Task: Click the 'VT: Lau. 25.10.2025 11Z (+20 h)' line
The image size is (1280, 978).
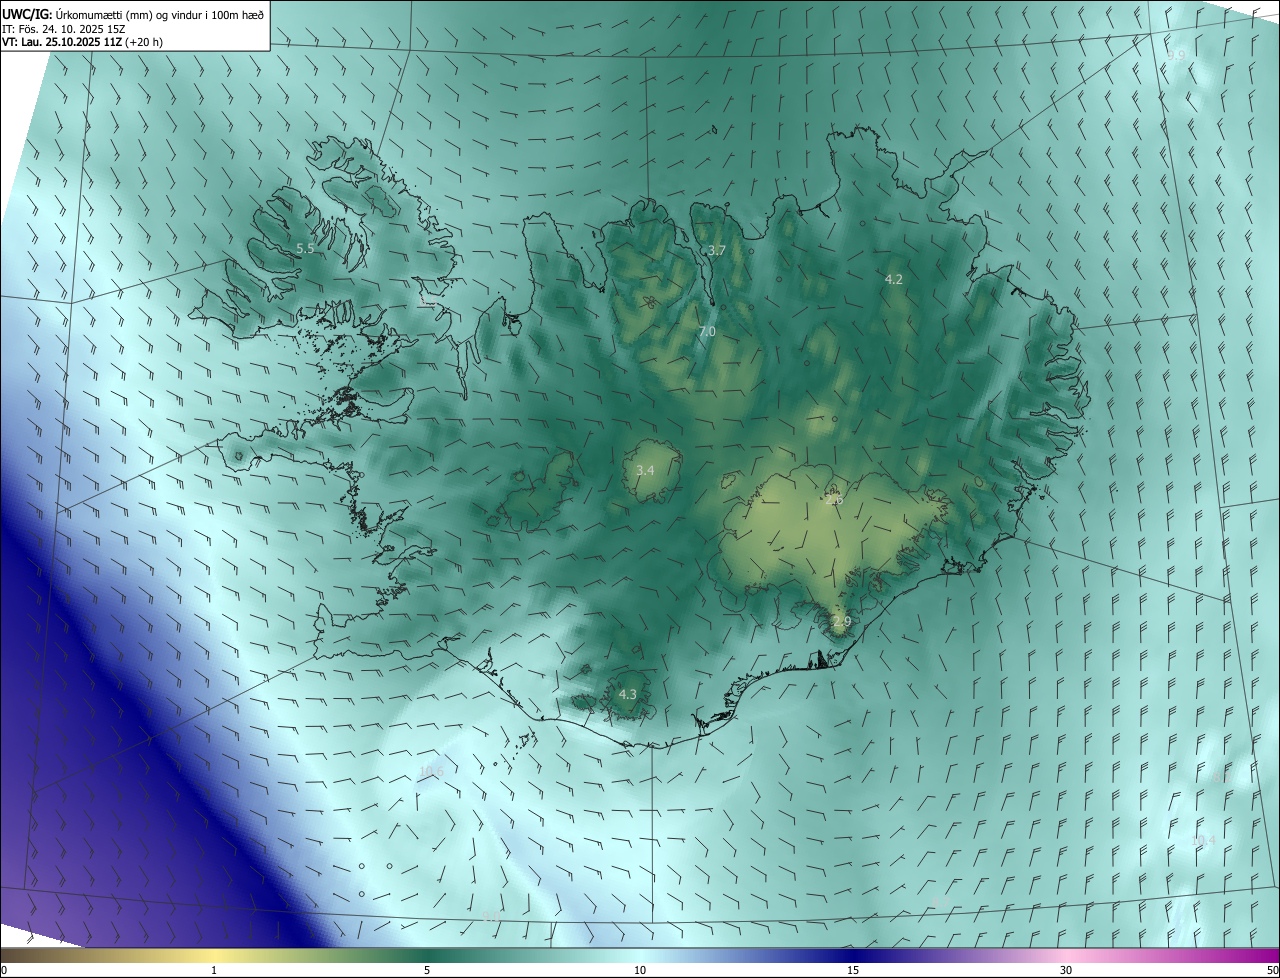Action: click(x=82, y=42)
